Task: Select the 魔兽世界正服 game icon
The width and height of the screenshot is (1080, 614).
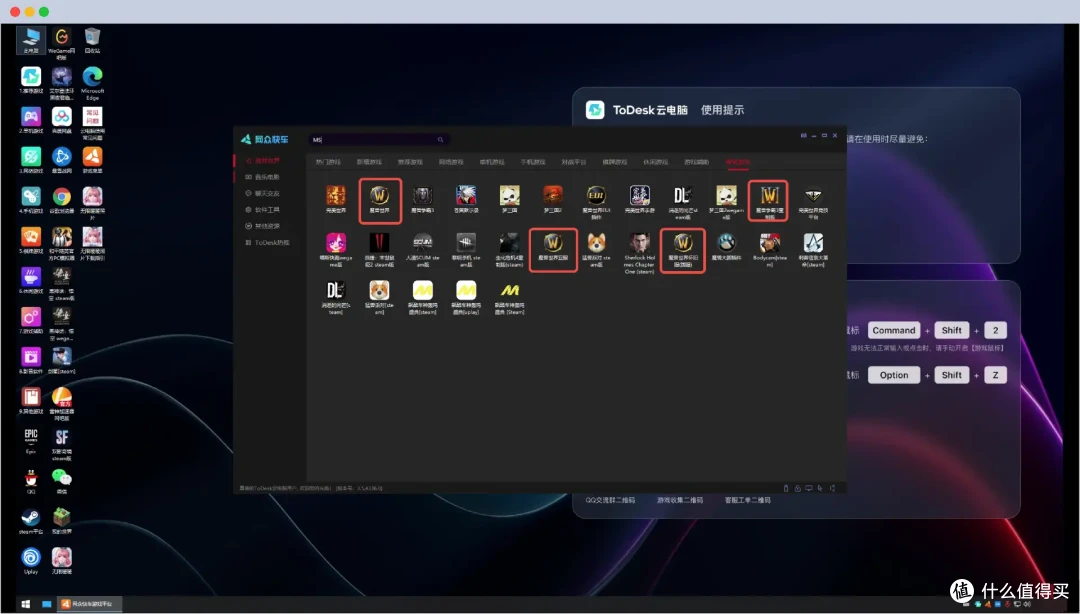Action: coord(553,243)
